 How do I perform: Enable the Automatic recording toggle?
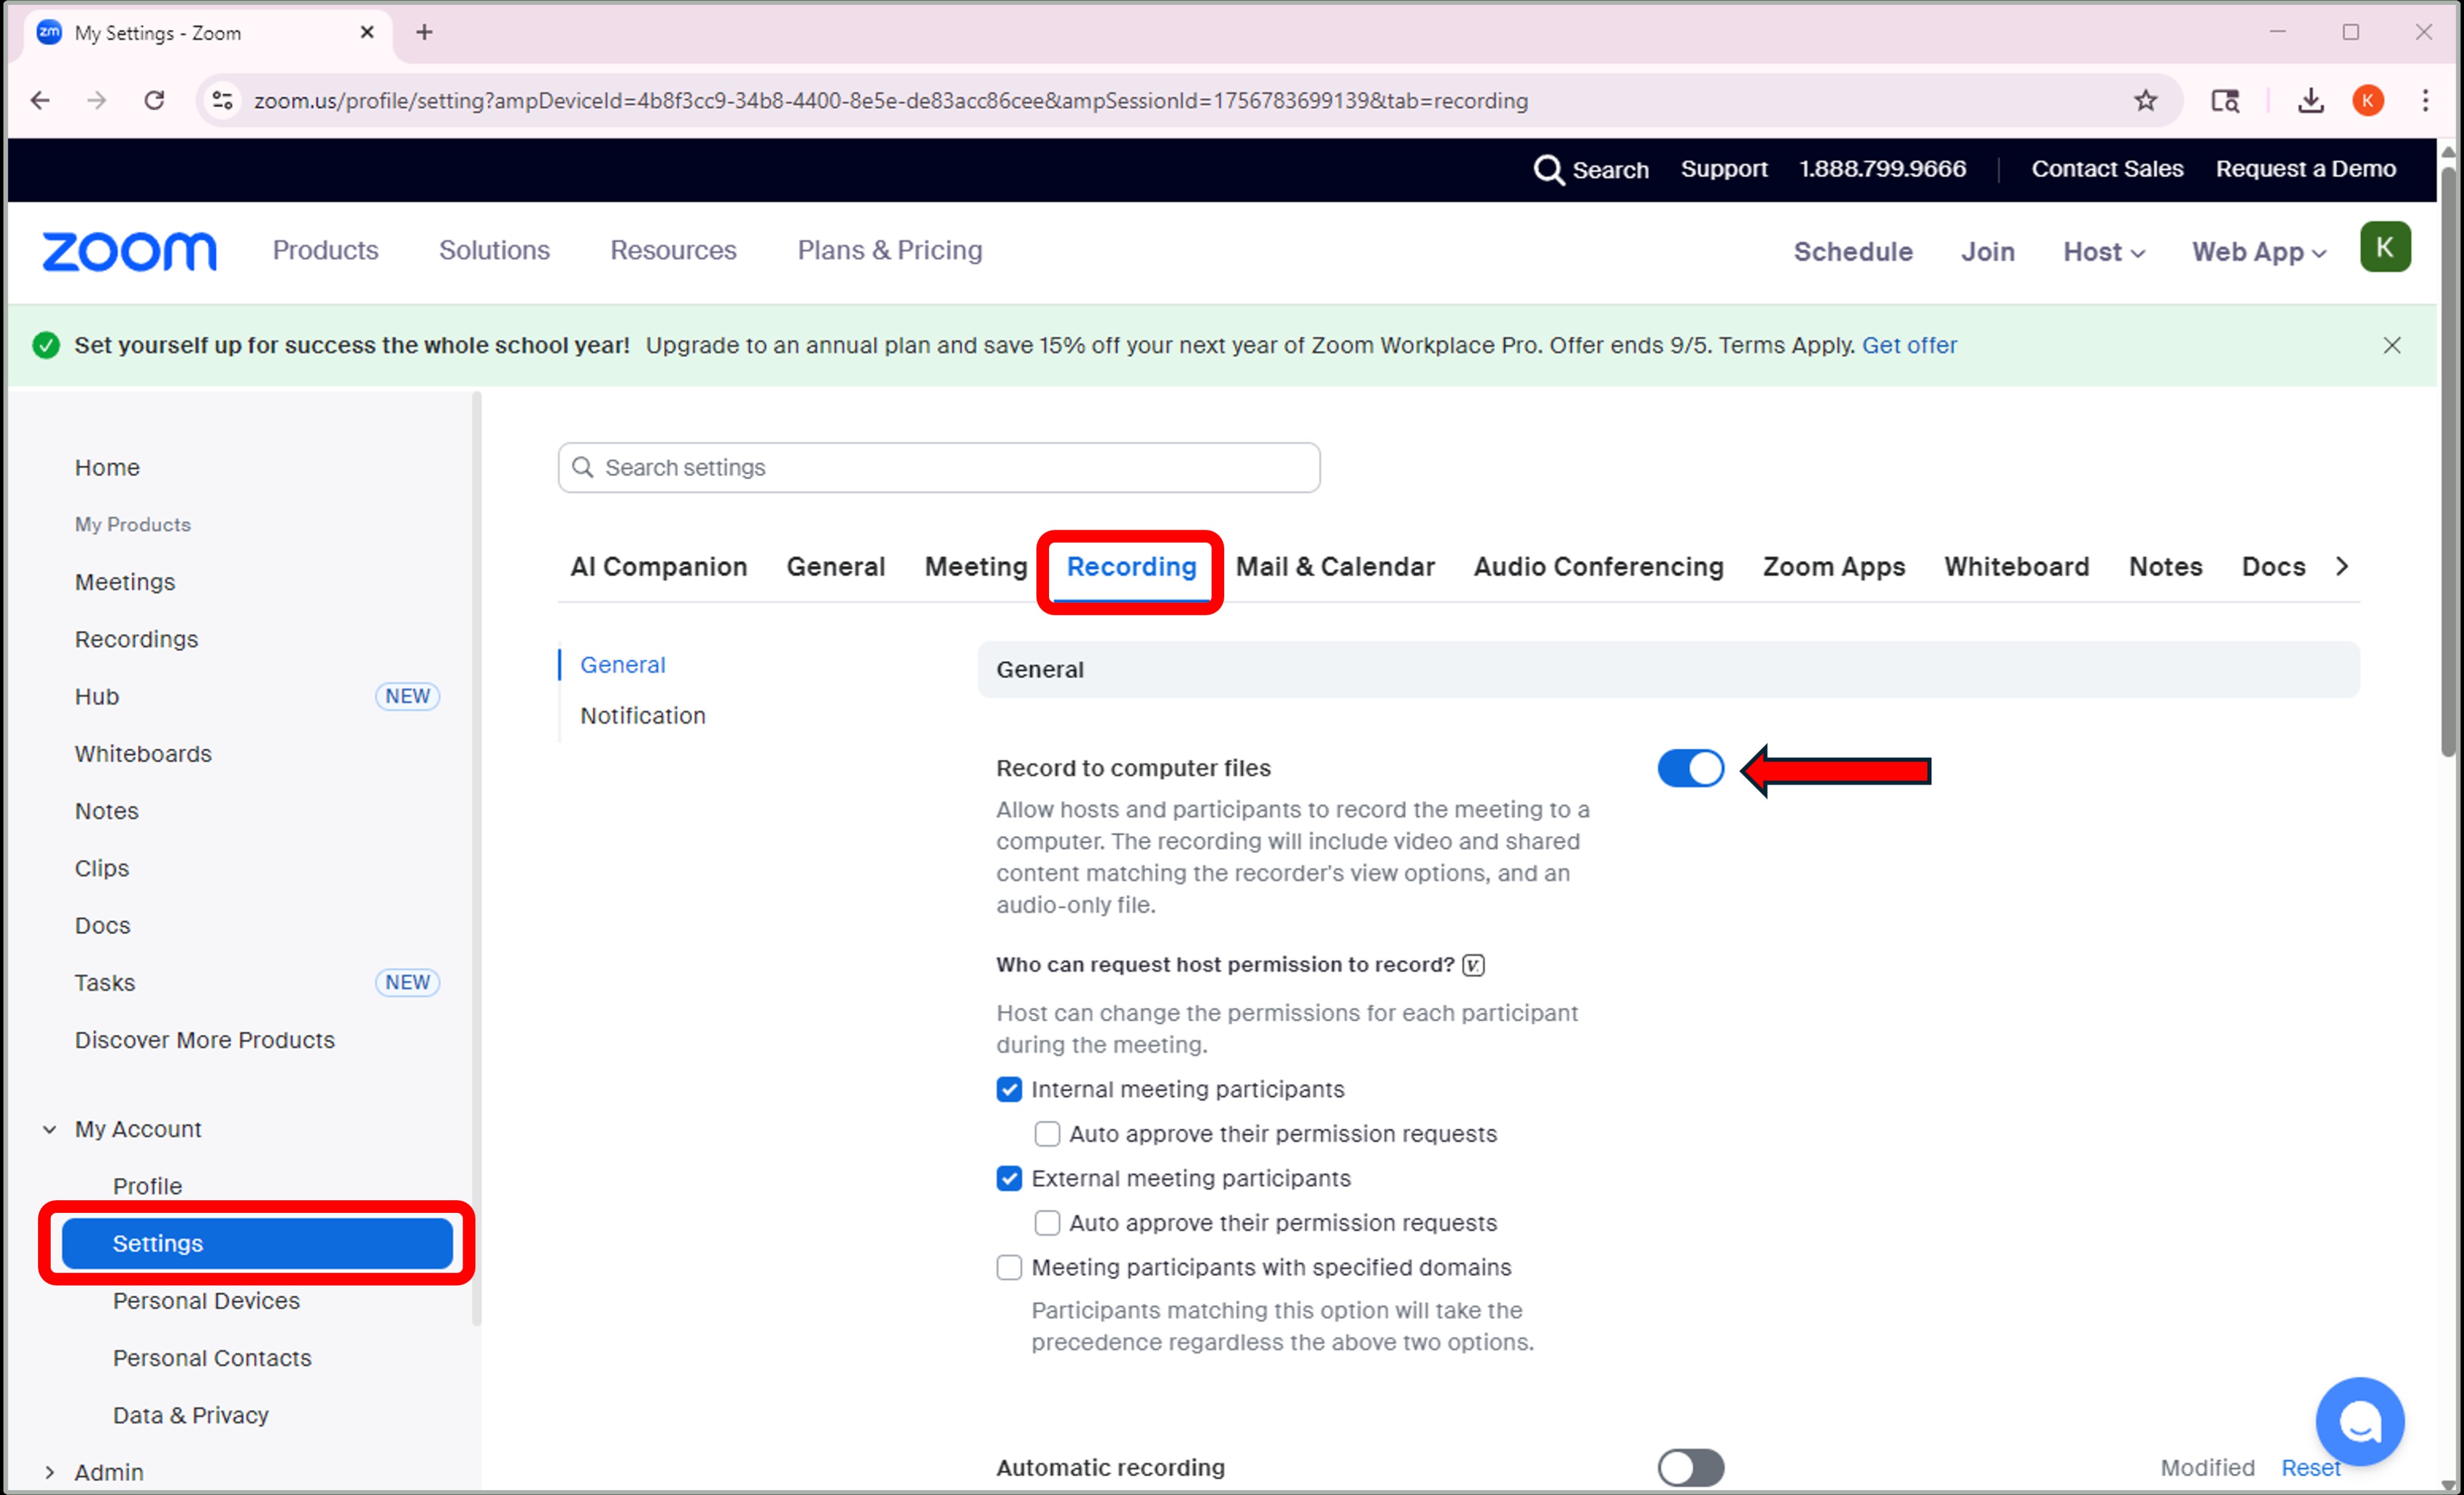(1690, 1467)
